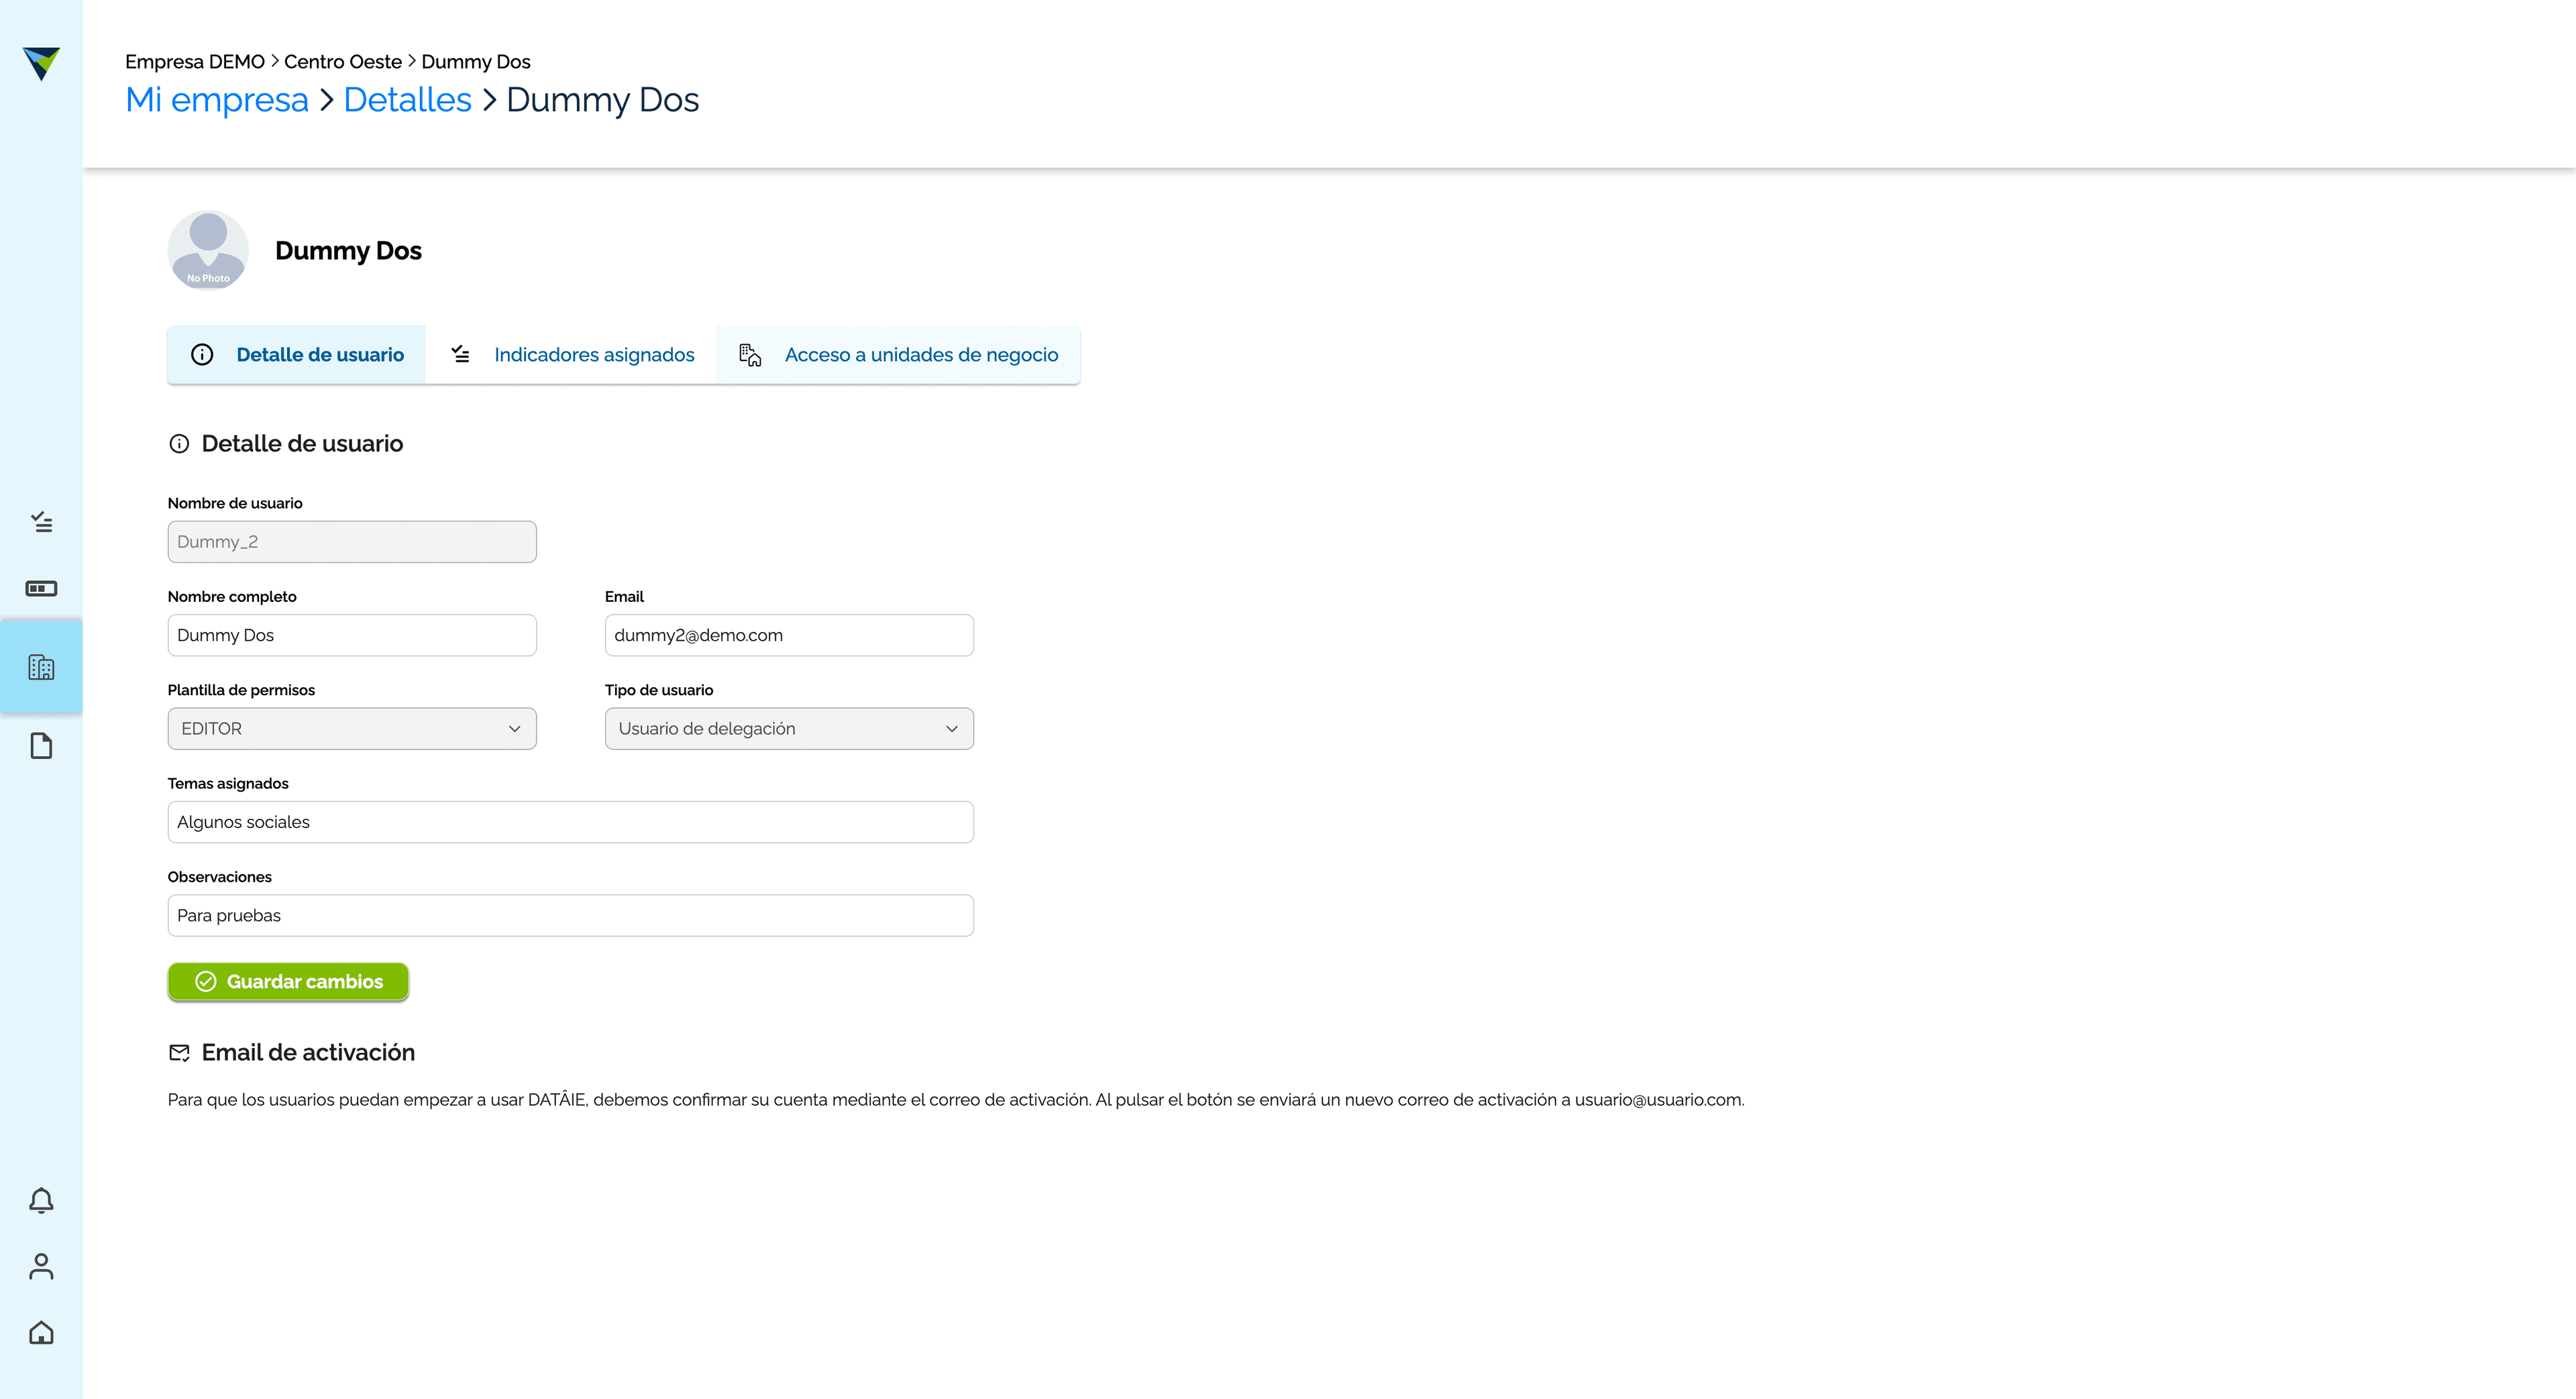This screenshot has height=1399, width=2576.
Task: Open the indicators checklist sidebar icon
Action: point(41,522)
